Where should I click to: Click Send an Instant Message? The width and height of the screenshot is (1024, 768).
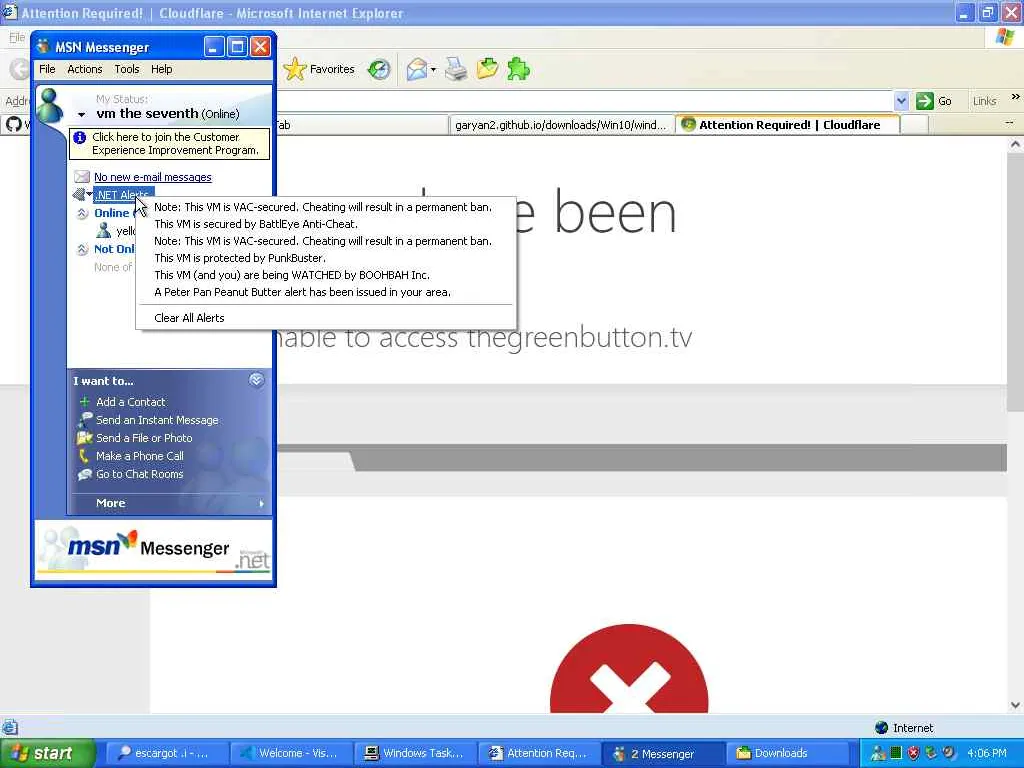click(x=157, y=421)
